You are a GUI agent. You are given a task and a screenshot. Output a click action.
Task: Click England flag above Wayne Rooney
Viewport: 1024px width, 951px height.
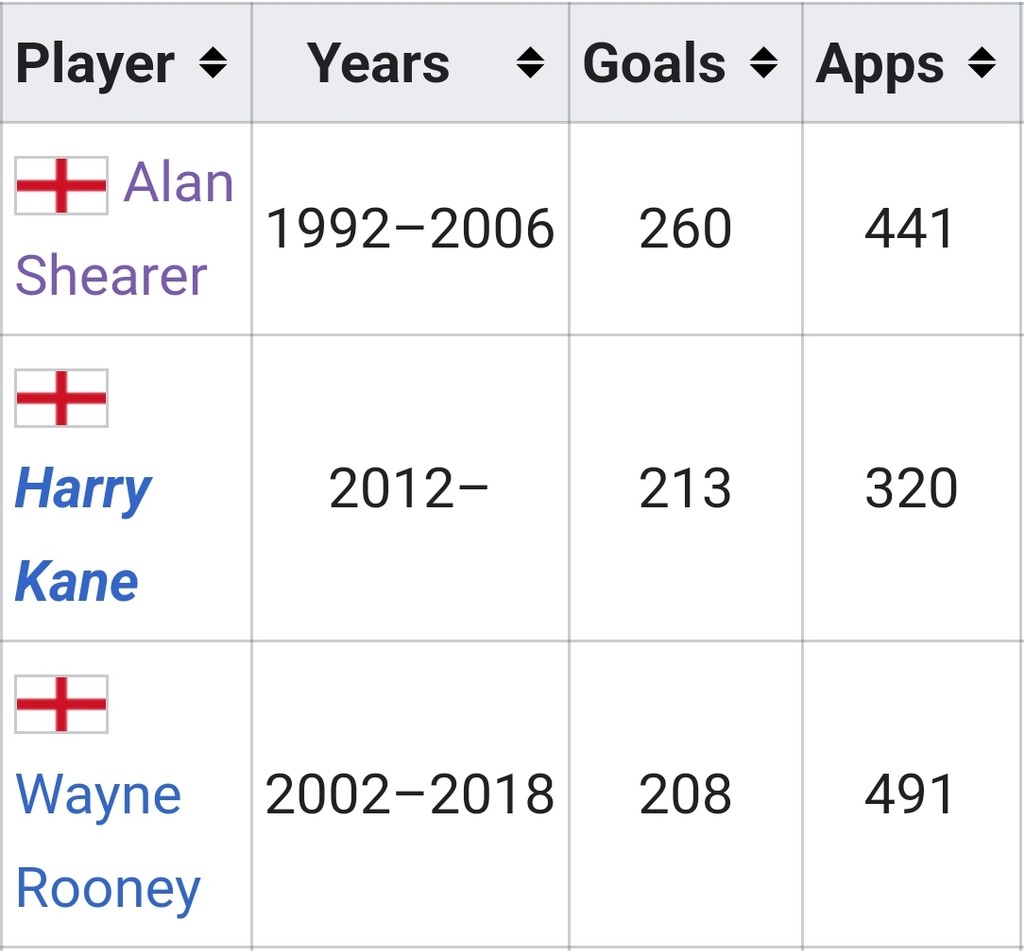61,704
